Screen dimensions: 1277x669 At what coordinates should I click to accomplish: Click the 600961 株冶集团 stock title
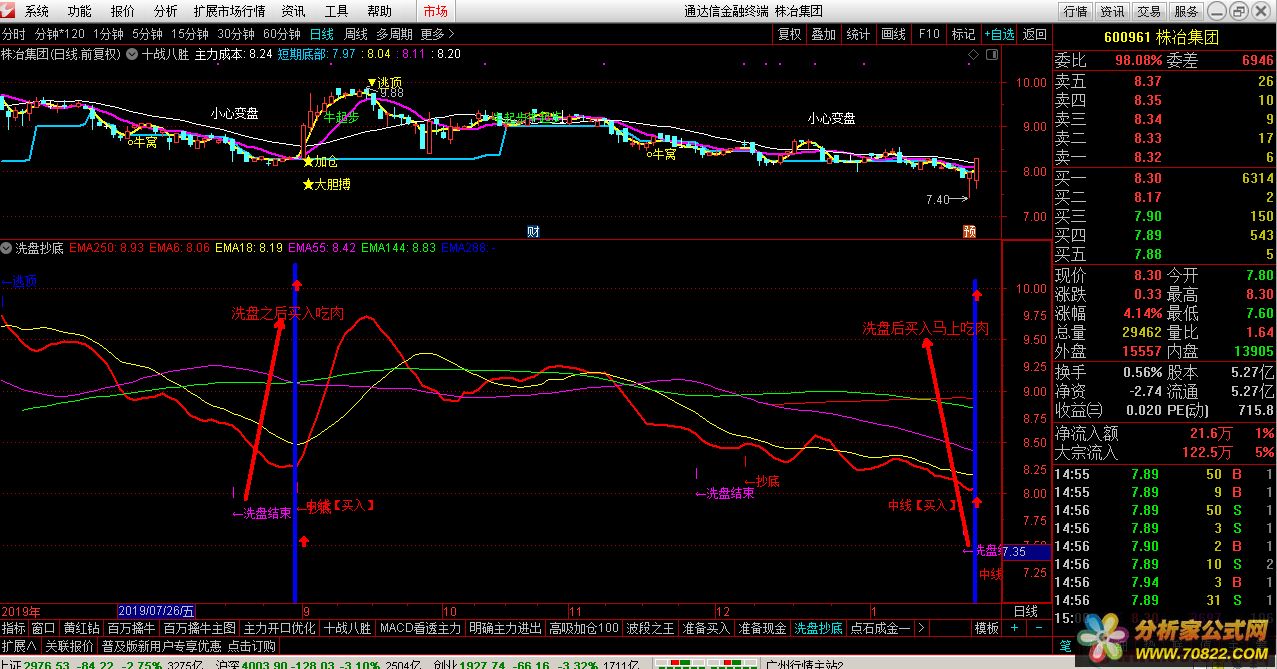[1161, 37]
